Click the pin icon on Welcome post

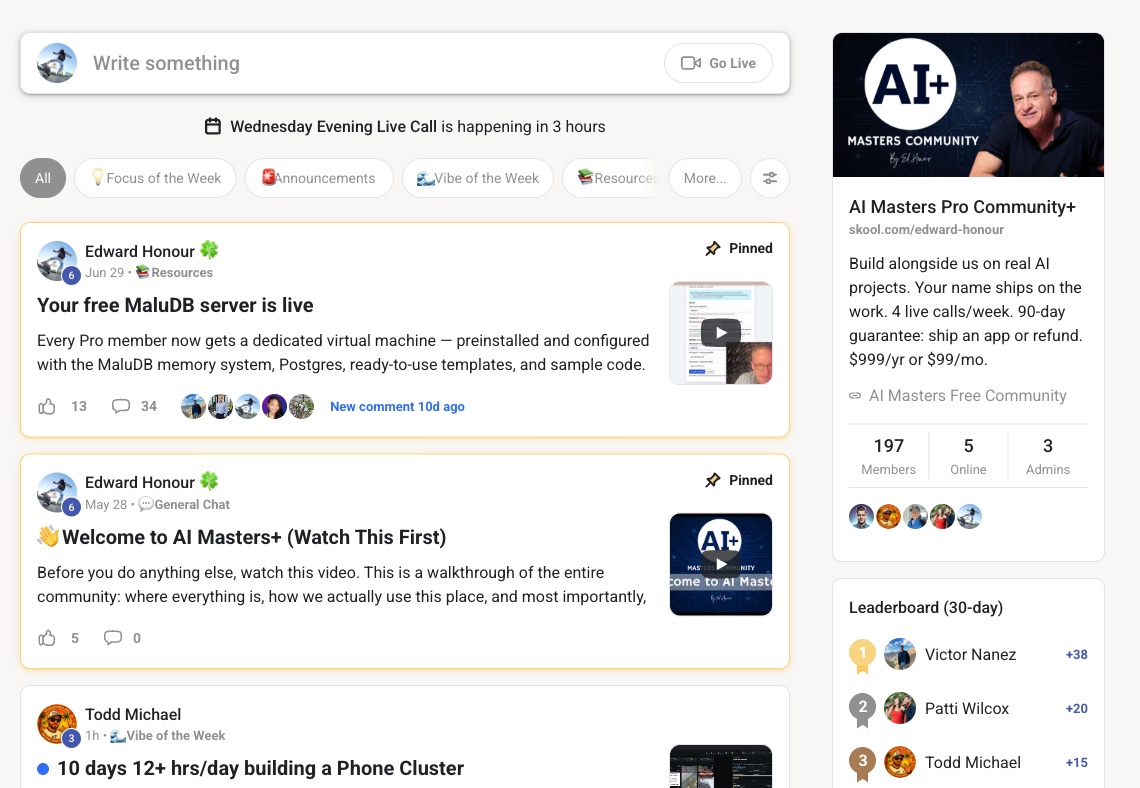pos(713,481)
